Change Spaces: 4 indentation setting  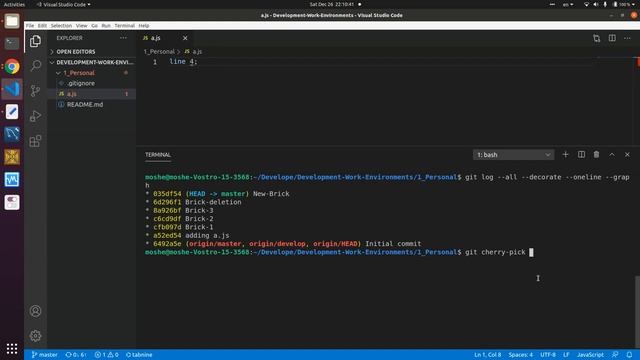[520, 355]
